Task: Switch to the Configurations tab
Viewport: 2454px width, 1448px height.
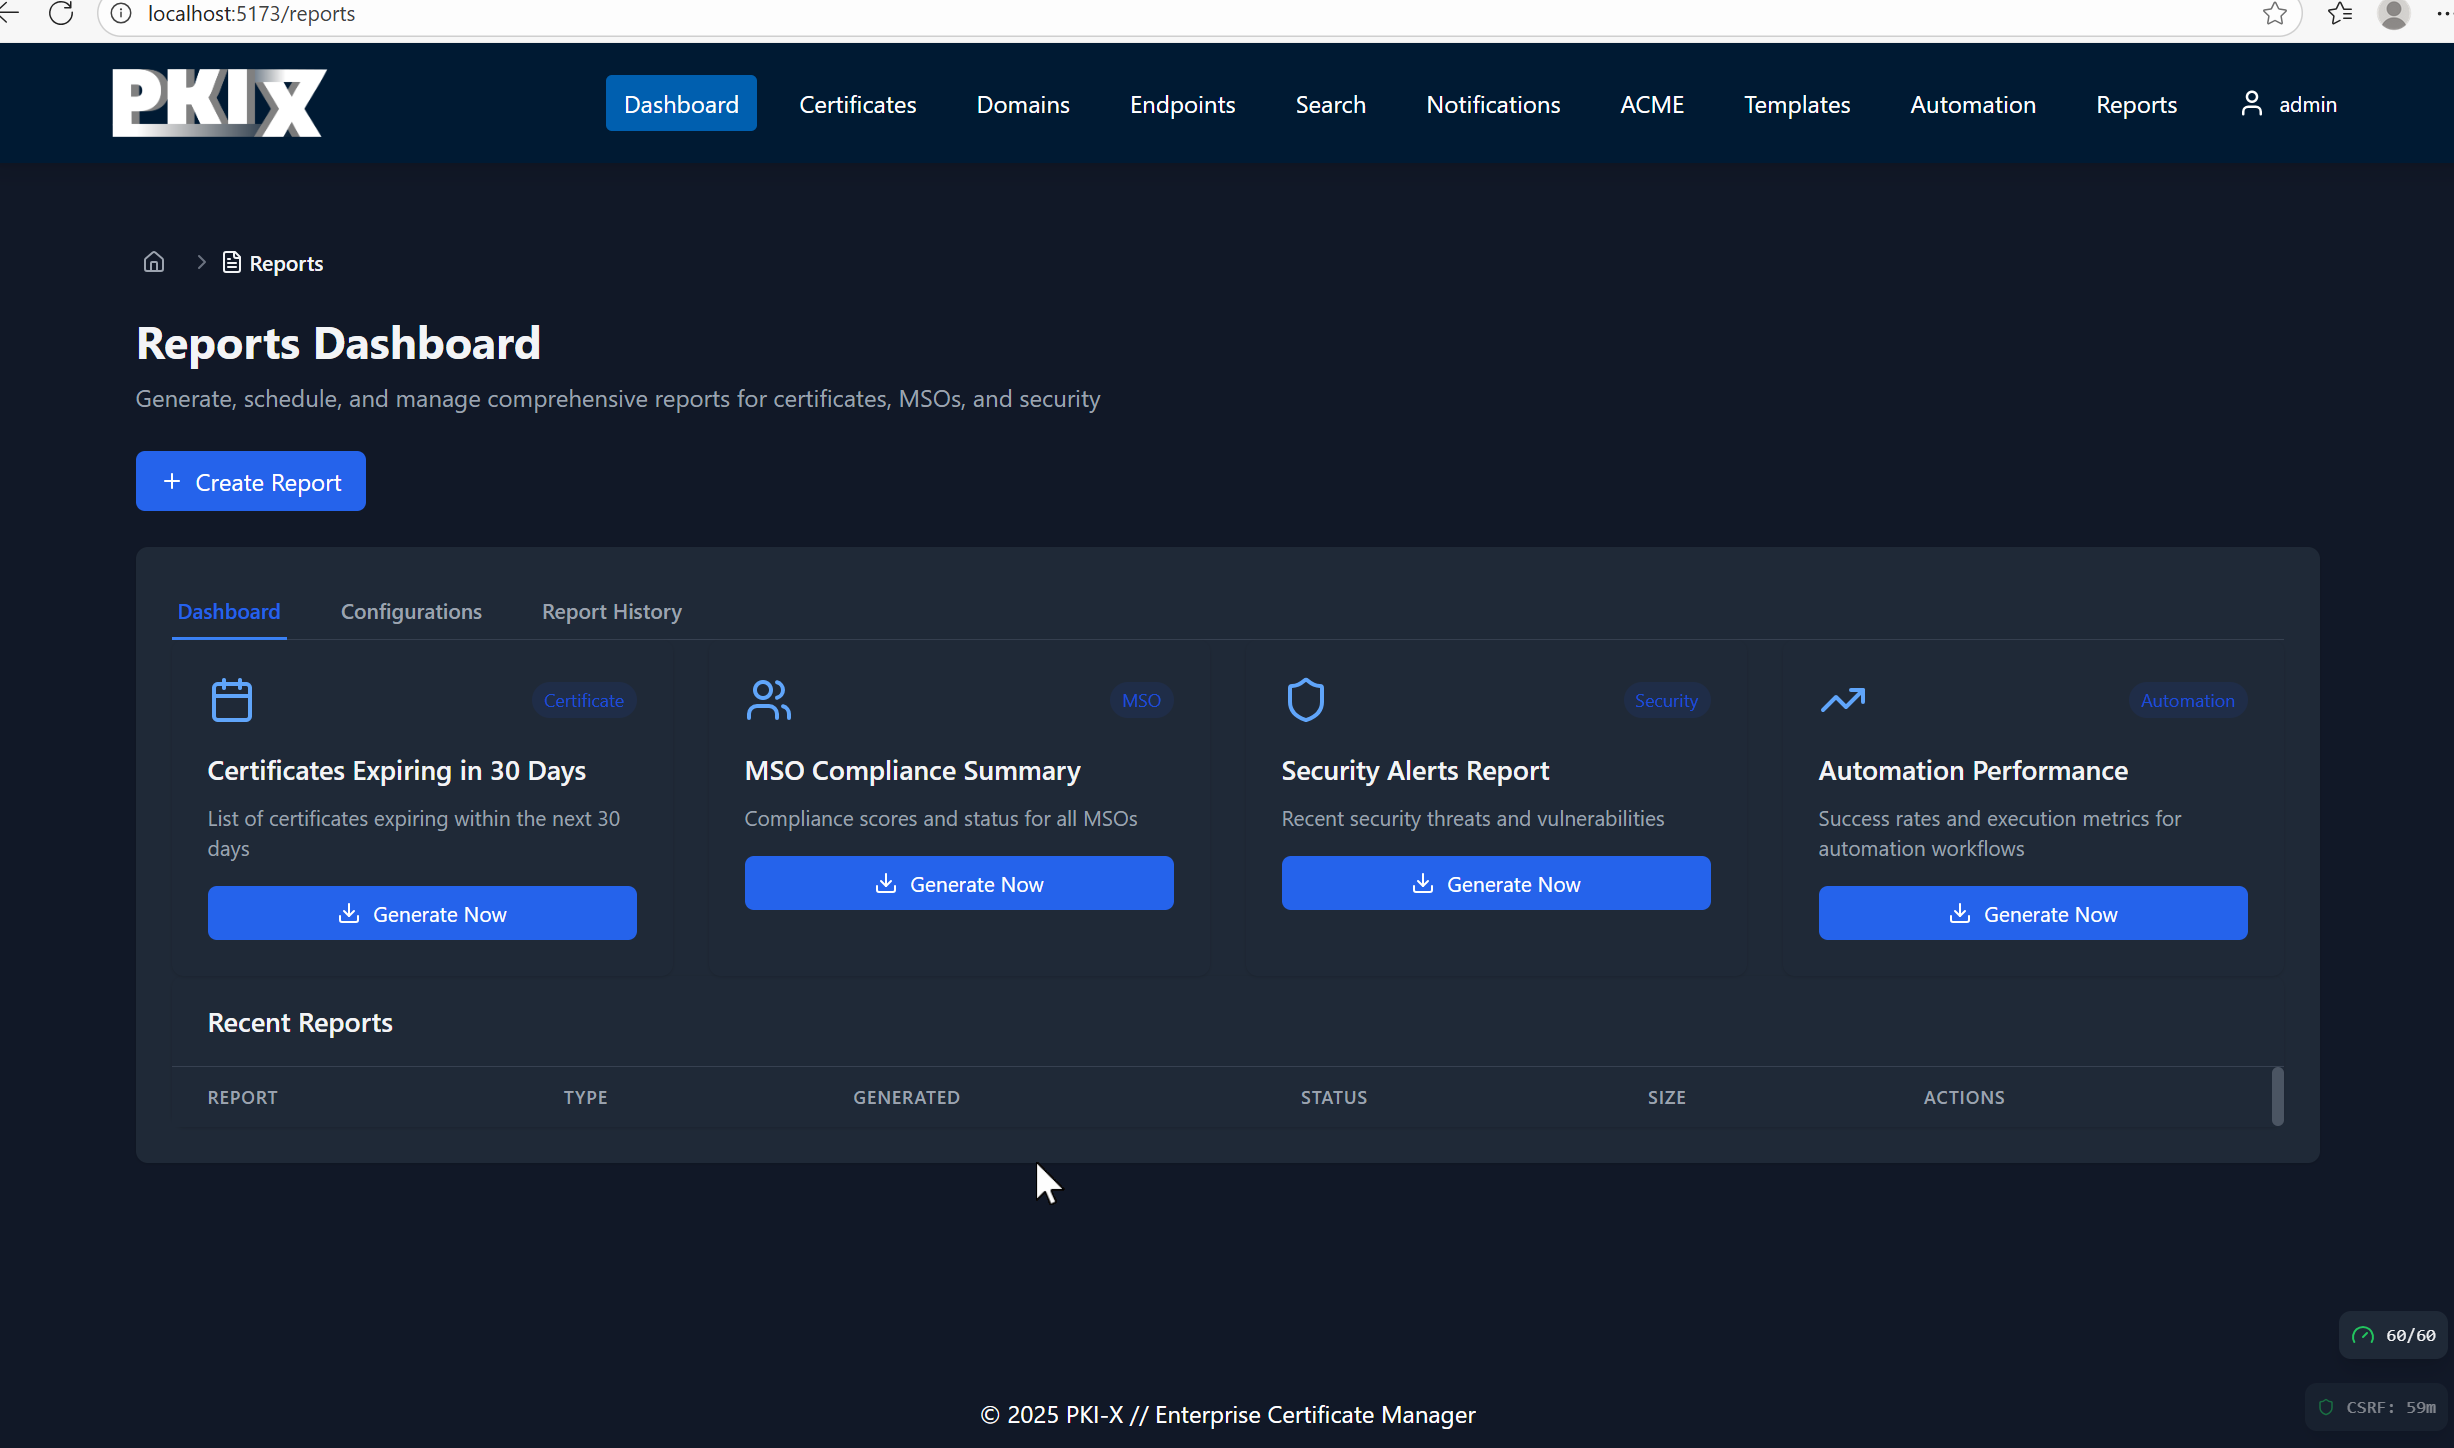Action: pos(411,611)
